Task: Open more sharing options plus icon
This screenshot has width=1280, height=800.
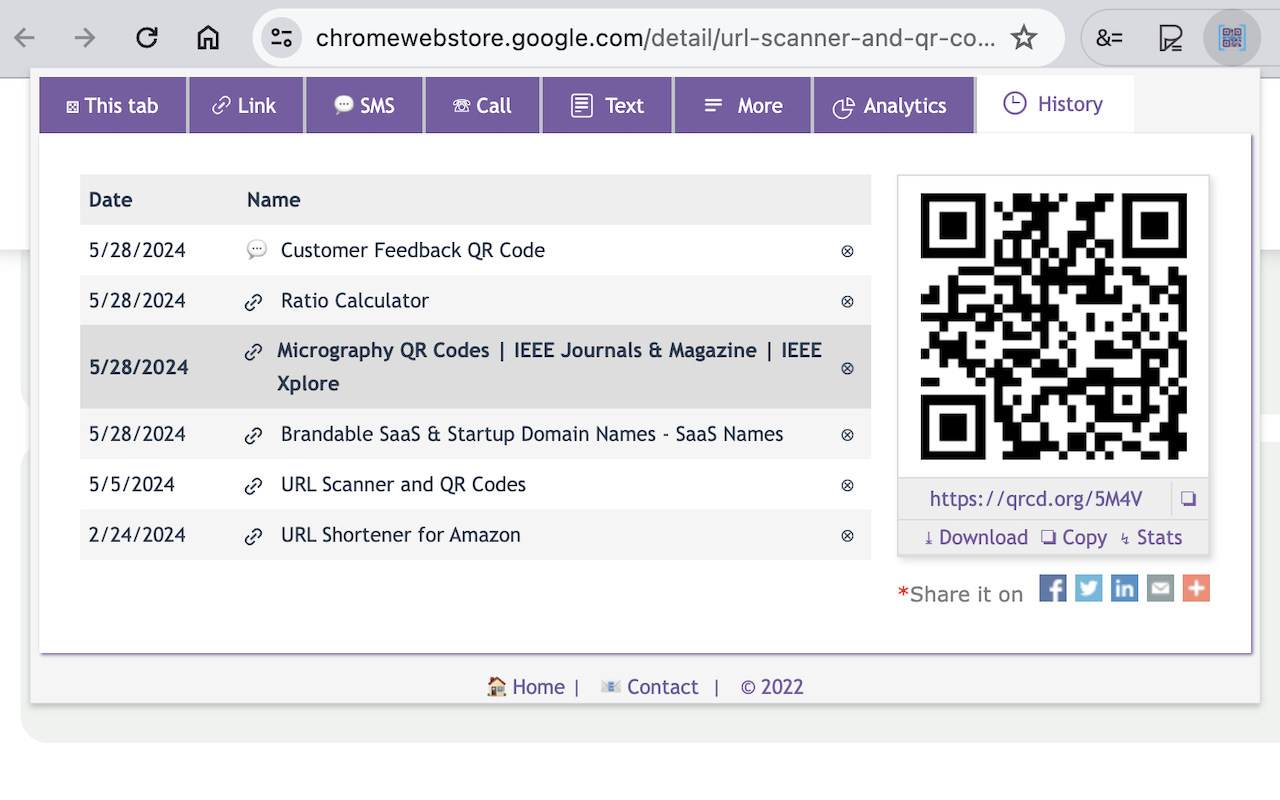Action: point(1196,588)
